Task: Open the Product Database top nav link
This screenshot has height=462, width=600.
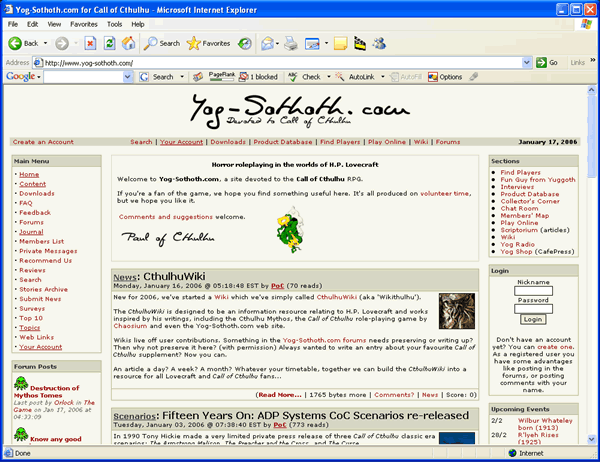Action: coord(282,142)
